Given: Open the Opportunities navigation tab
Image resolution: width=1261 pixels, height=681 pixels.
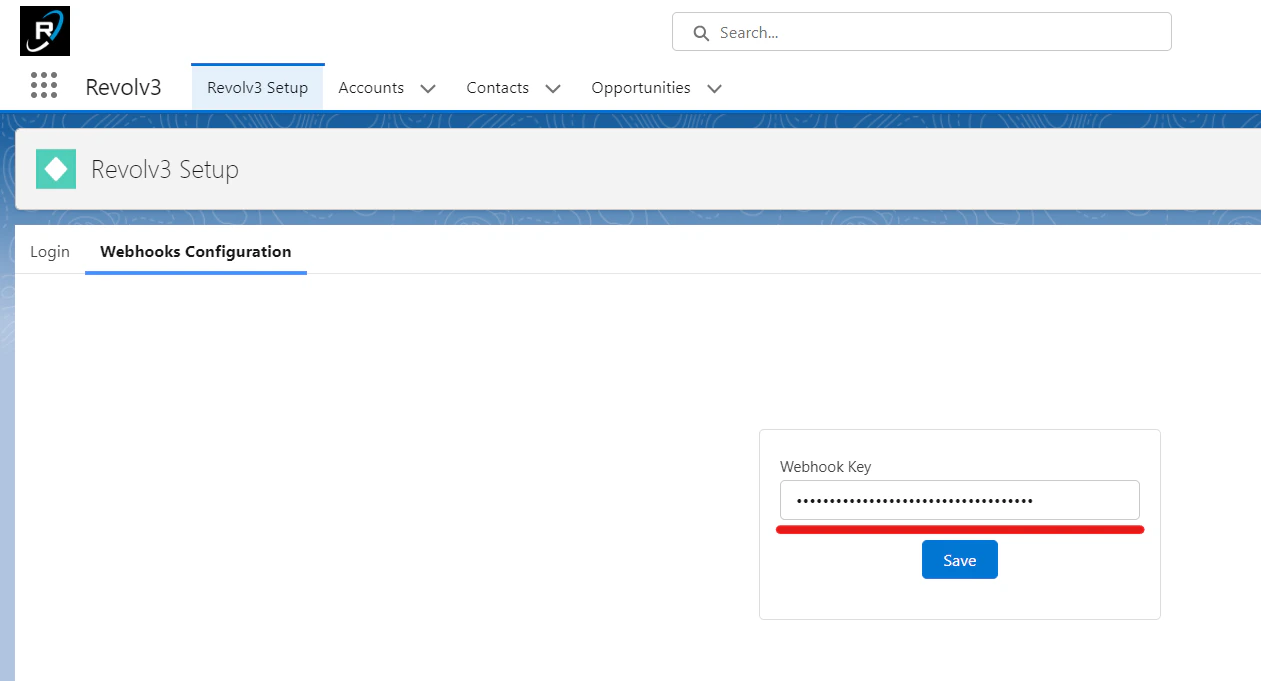Looking at the screenshot, I should pos(641,88).
